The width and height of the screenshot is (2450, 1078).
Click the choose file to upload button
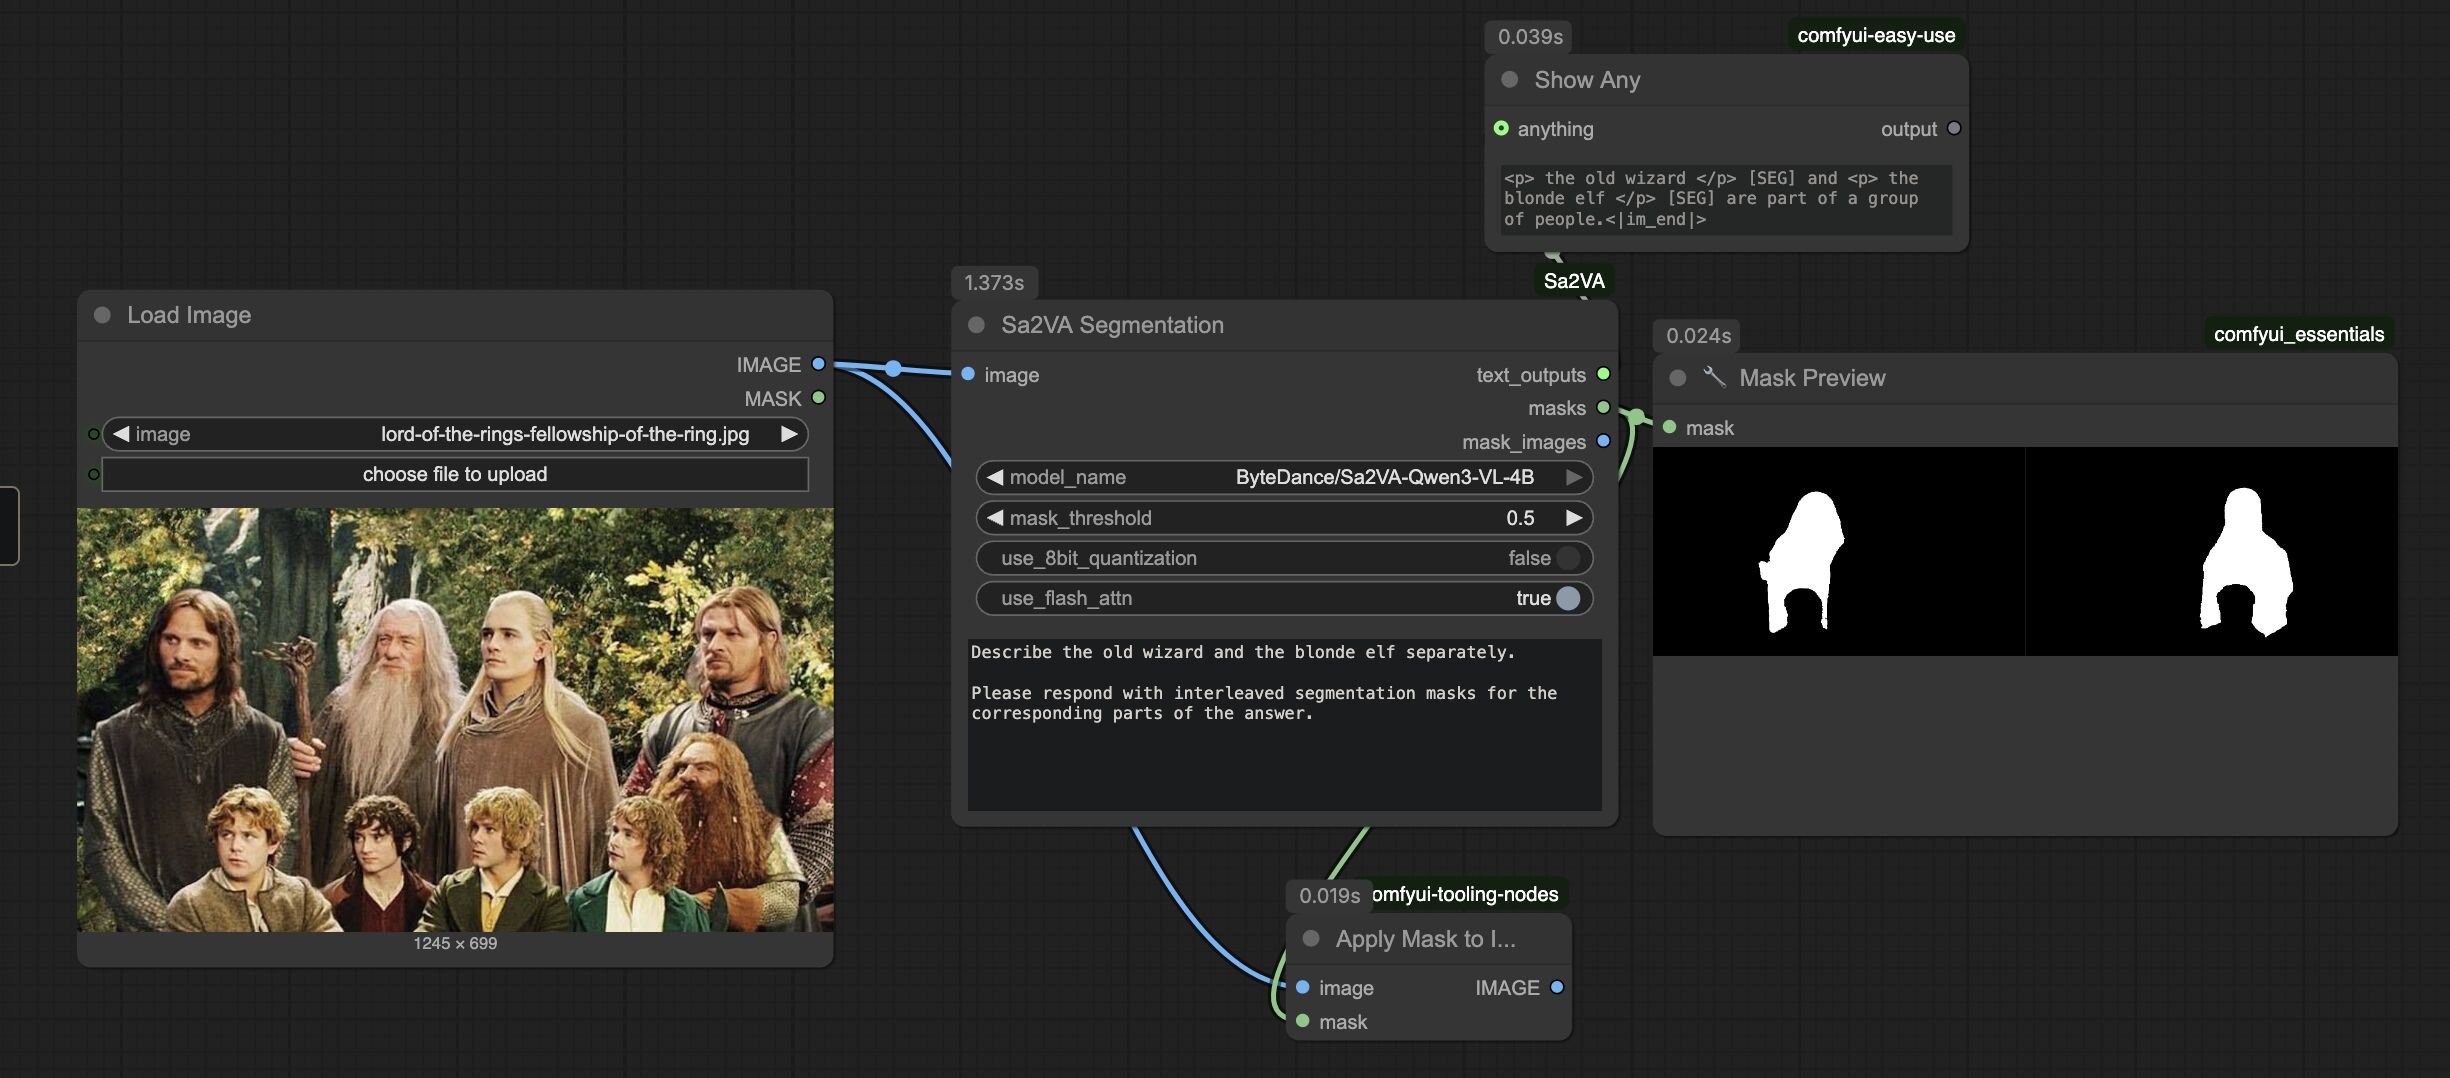point(455,474)
